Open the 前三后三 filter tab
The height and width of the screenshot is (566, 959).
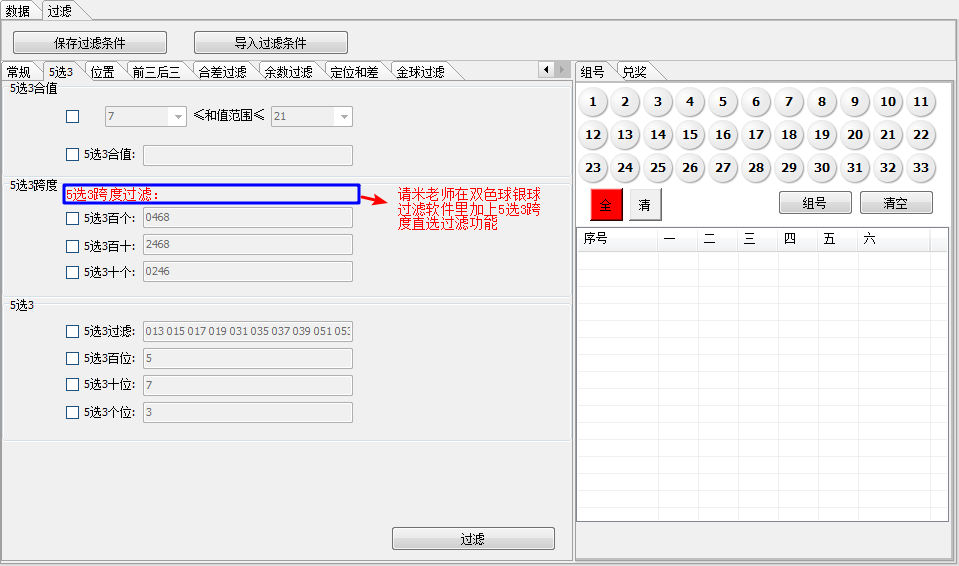click(x=157, y=72)
